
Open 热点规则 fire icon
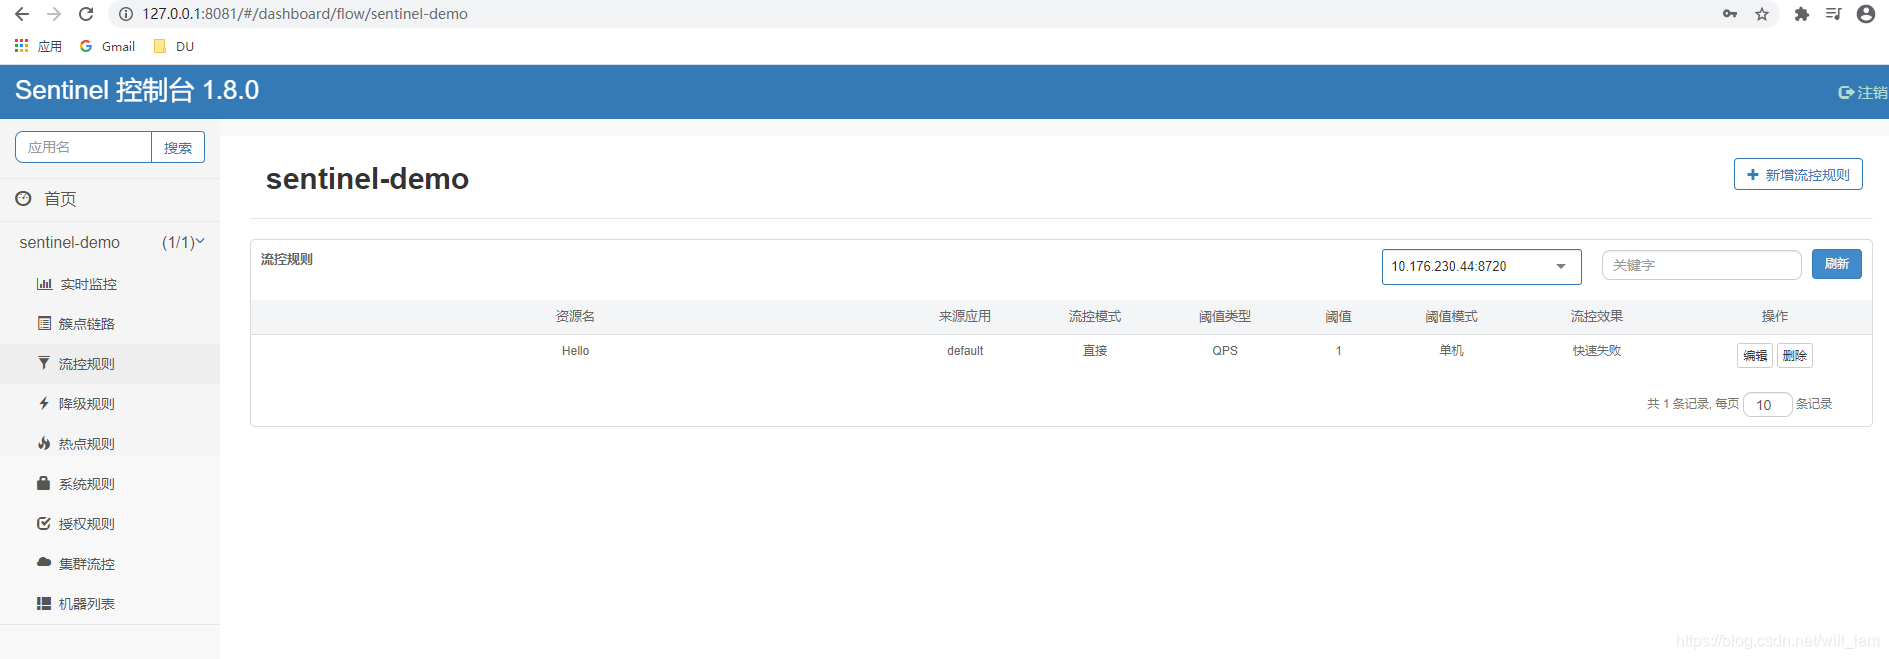(x=44, y=443)
